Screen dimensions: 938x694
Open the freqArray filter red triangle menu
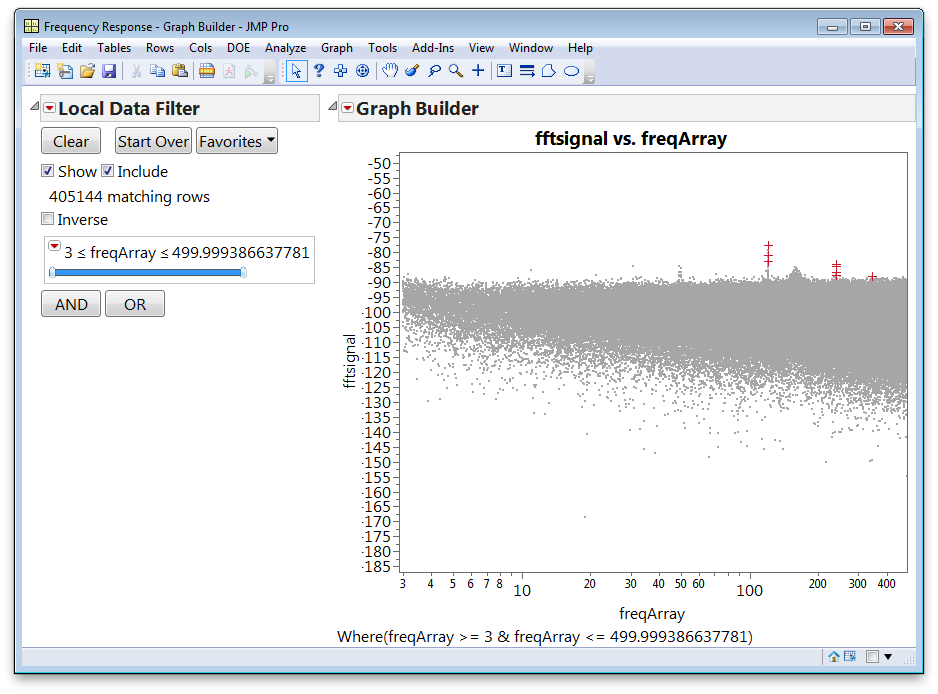(54, 246)
